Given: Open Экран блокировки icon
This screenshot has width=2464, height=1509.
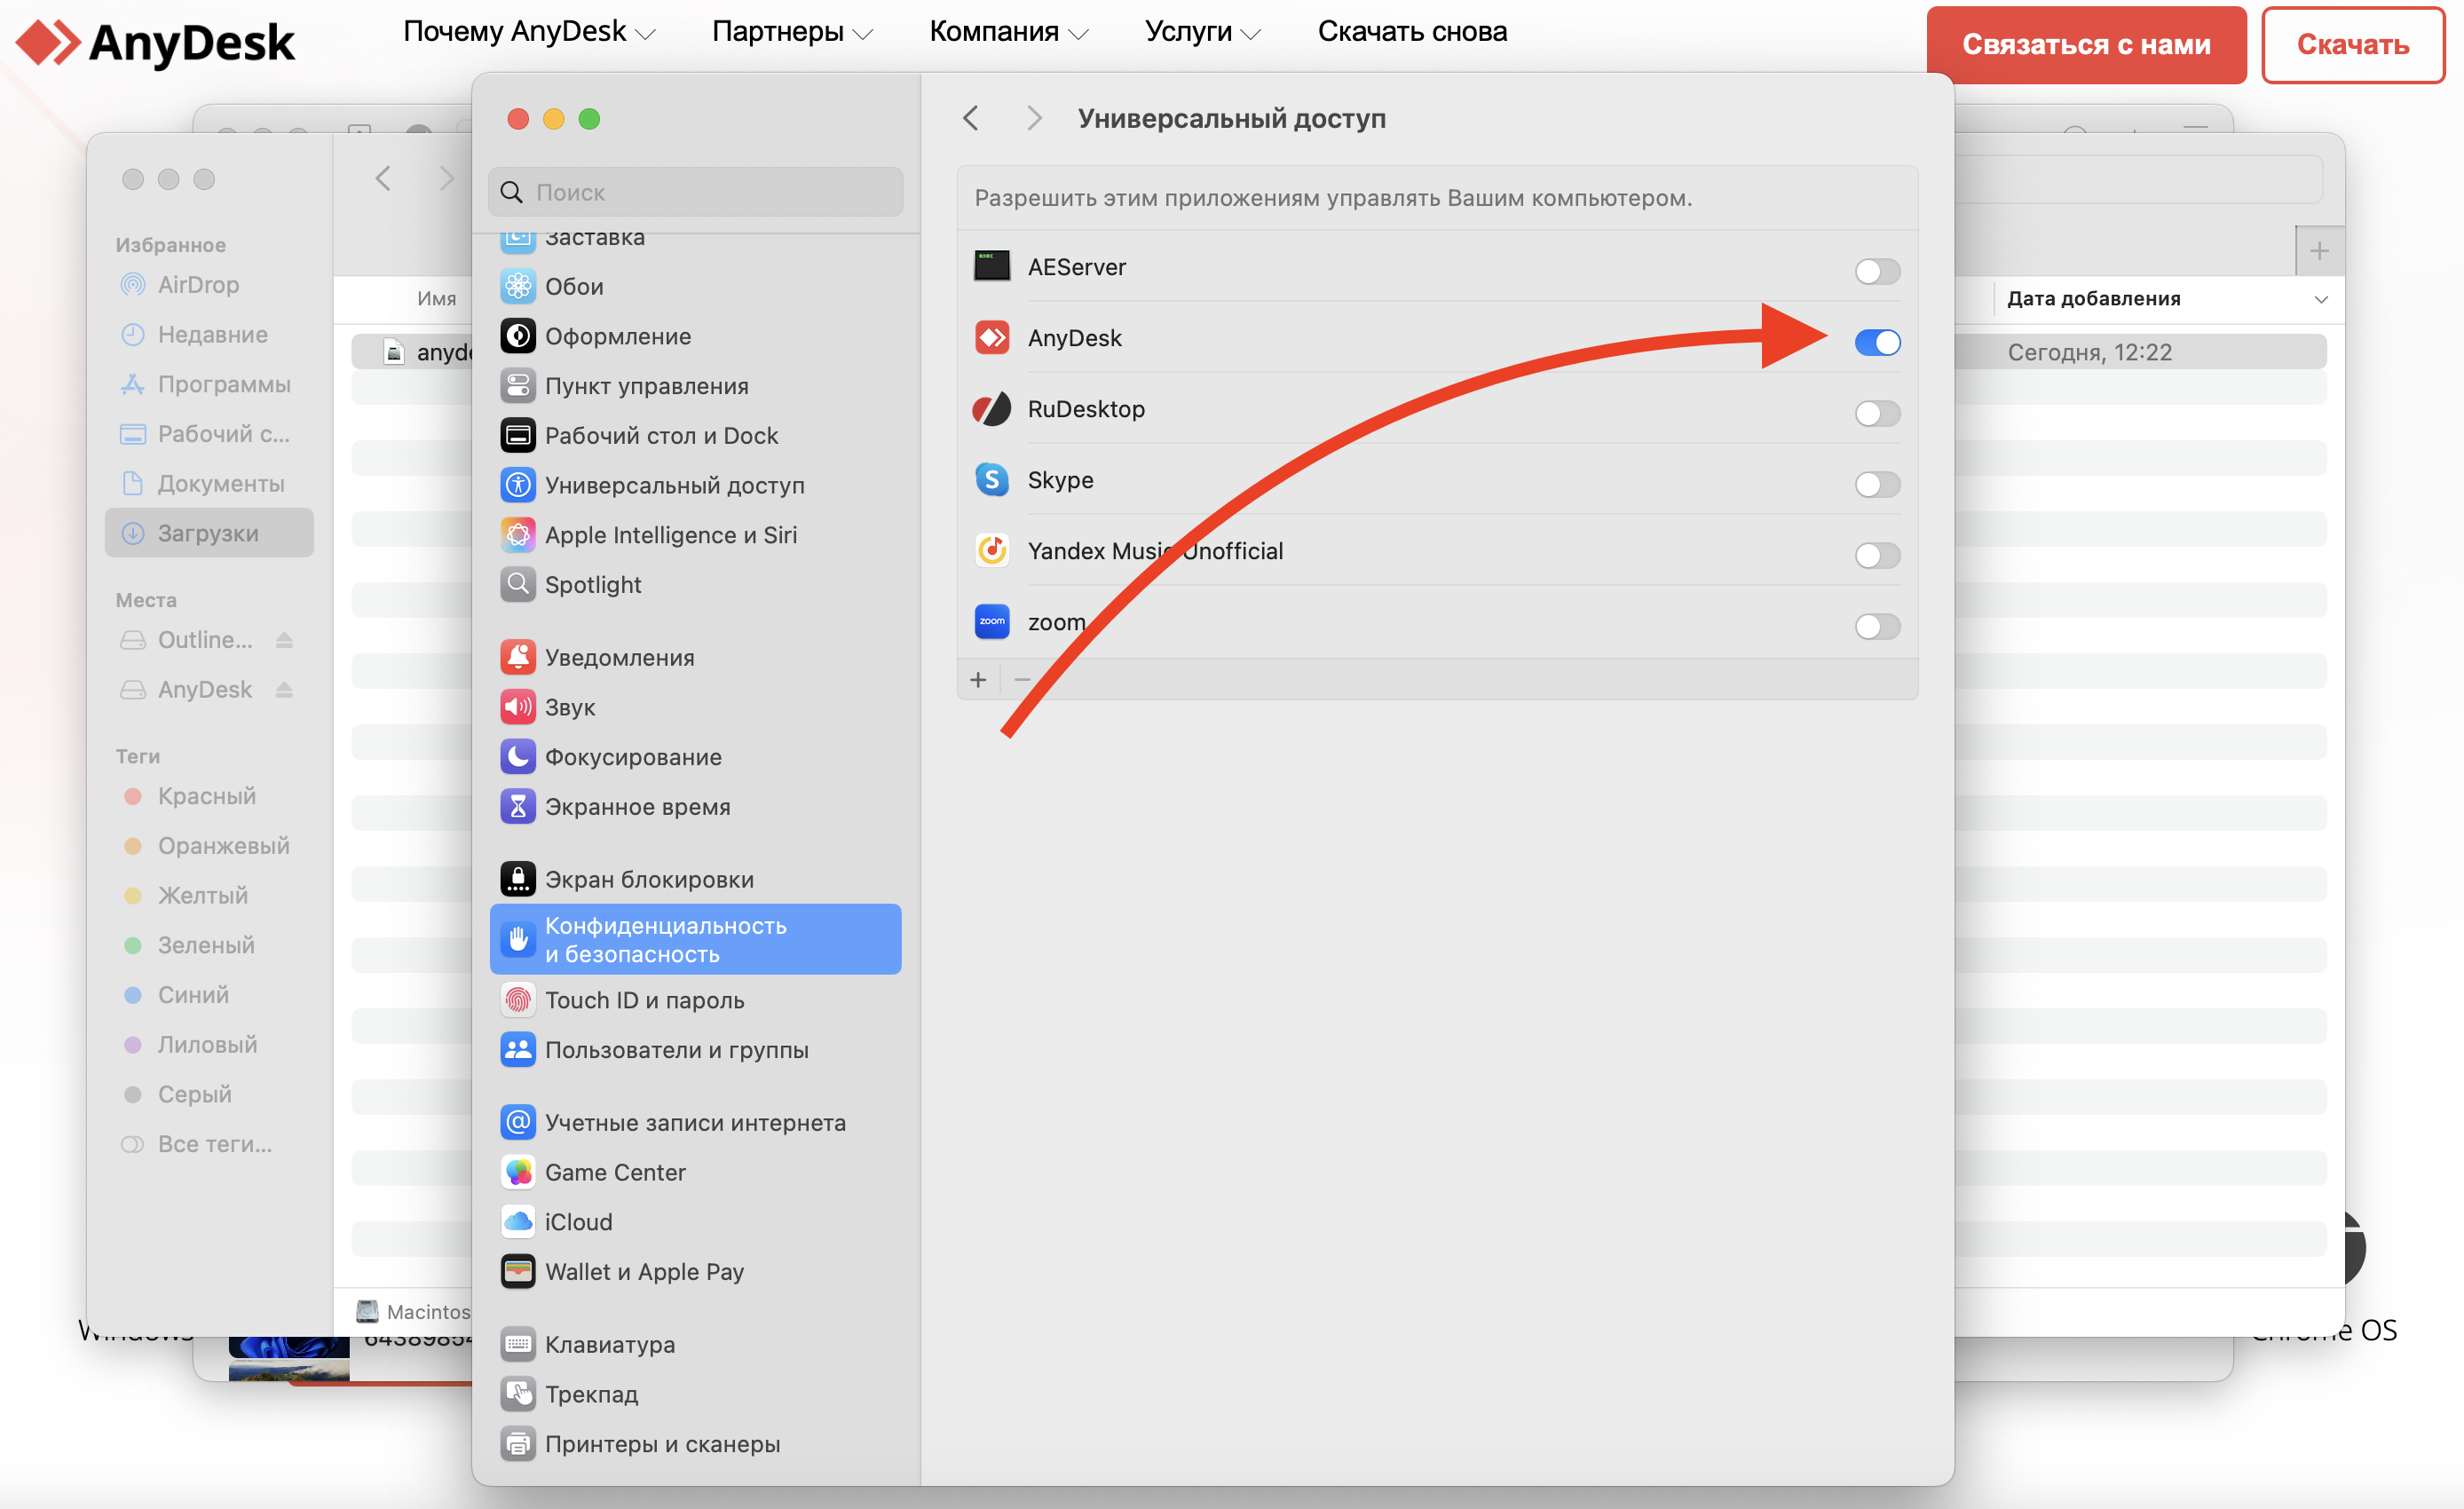Looking at the screenshot, I should tap(517, 879).
